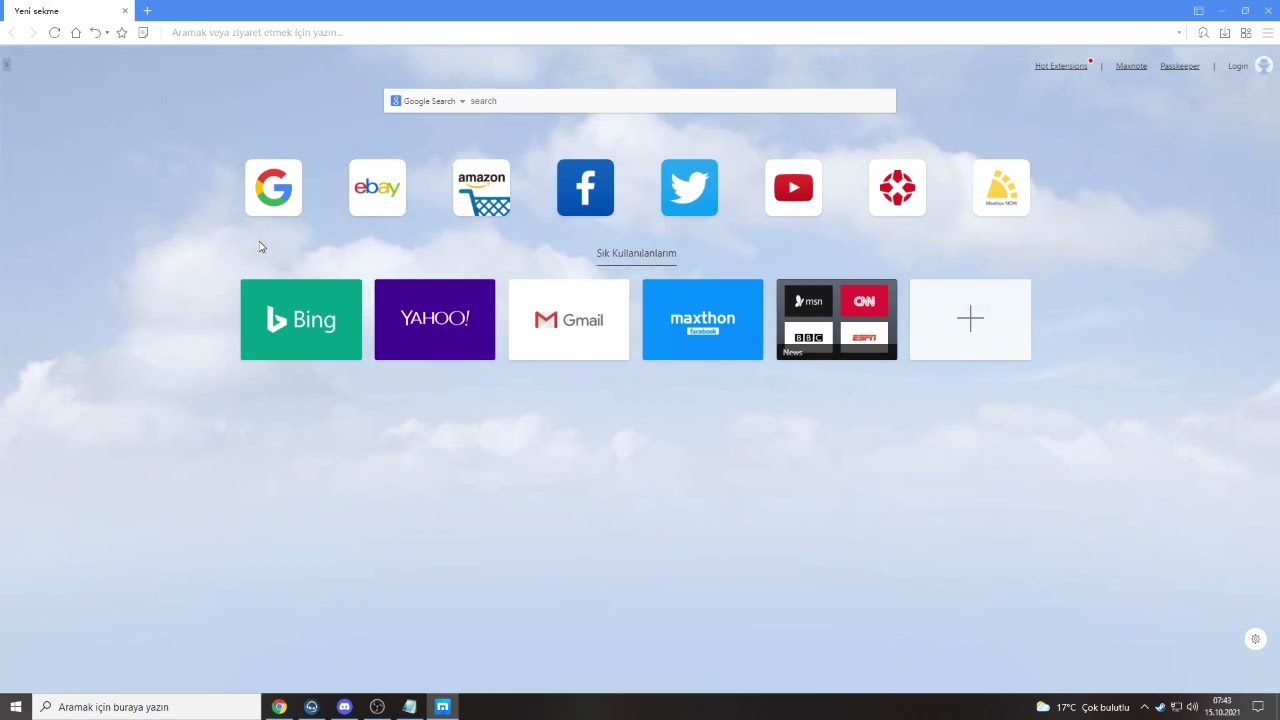The image size is (1280, 720).
Task: Click the forward navigation arrow
Action: (32, 33)
